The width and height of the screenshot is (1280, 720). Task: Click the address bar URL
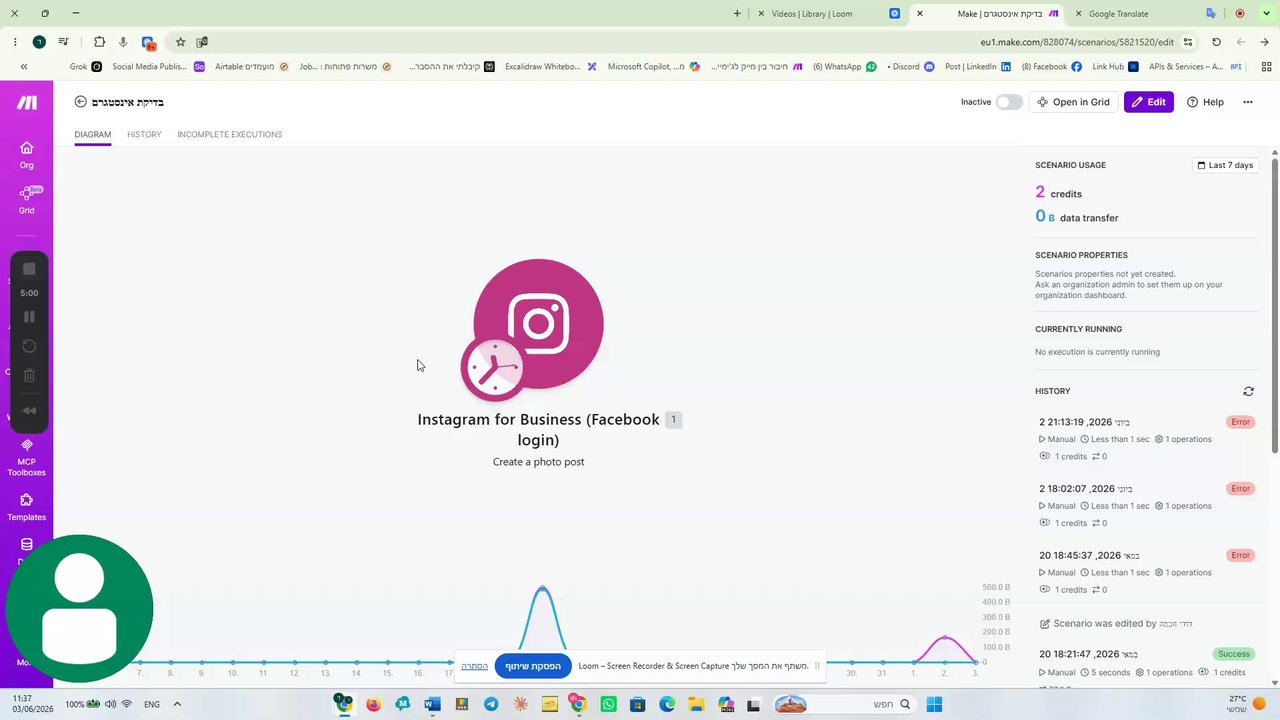click(1077, 42)
